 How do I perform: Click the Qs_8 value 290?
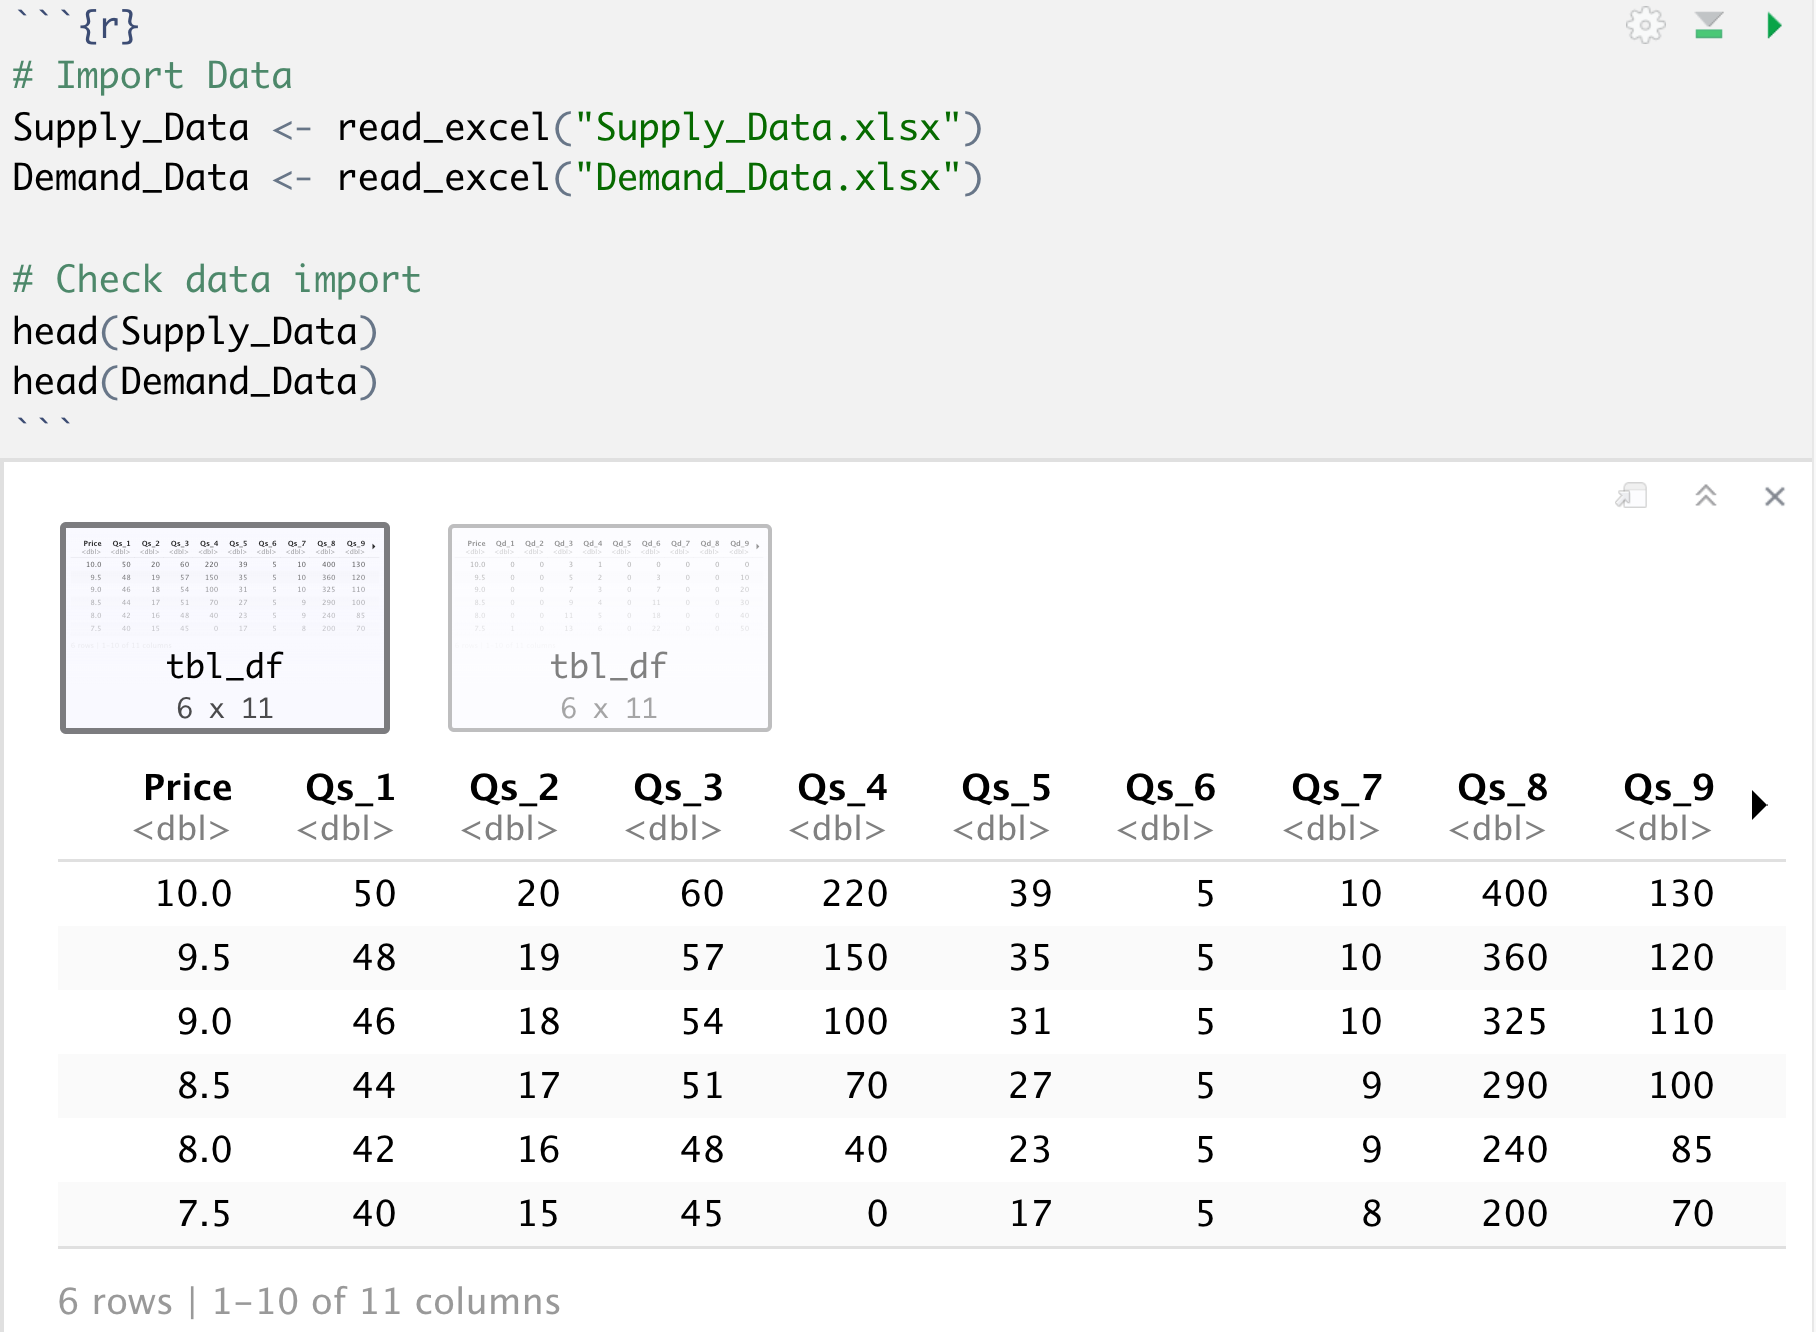1515,1085
